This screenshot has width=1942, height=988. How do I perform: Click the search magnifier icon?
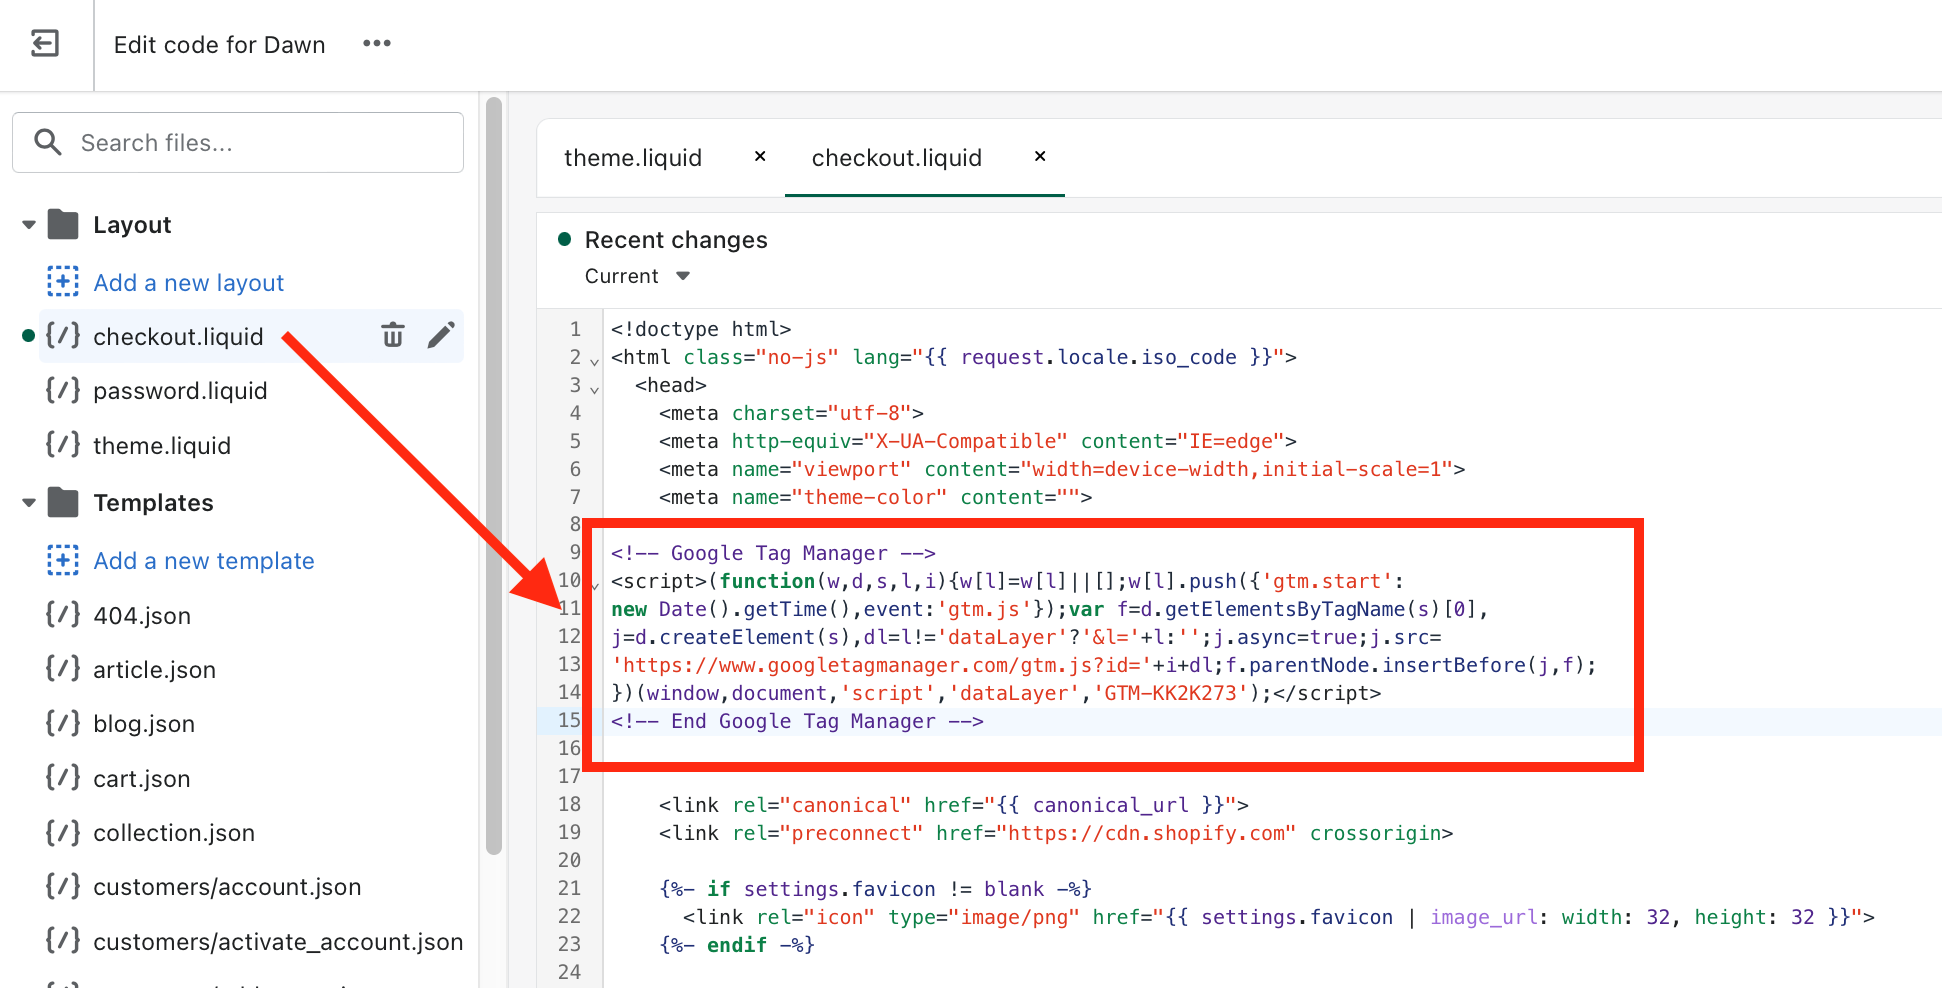tap(48, 142)
